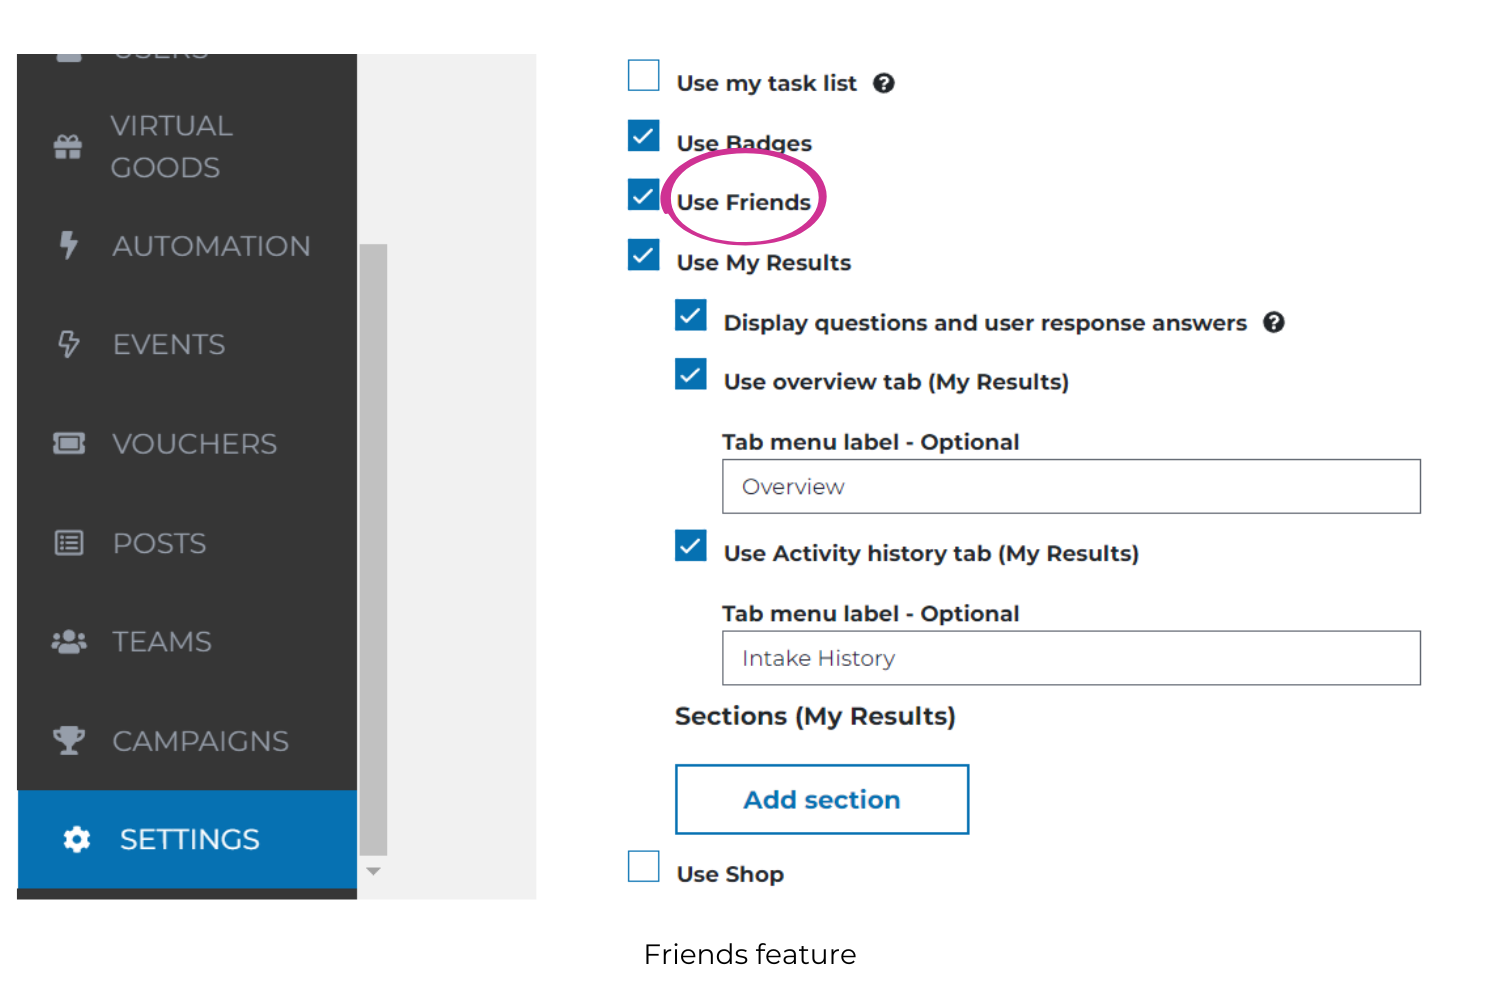Click the Settings gear icon

(x=77, y=839)
